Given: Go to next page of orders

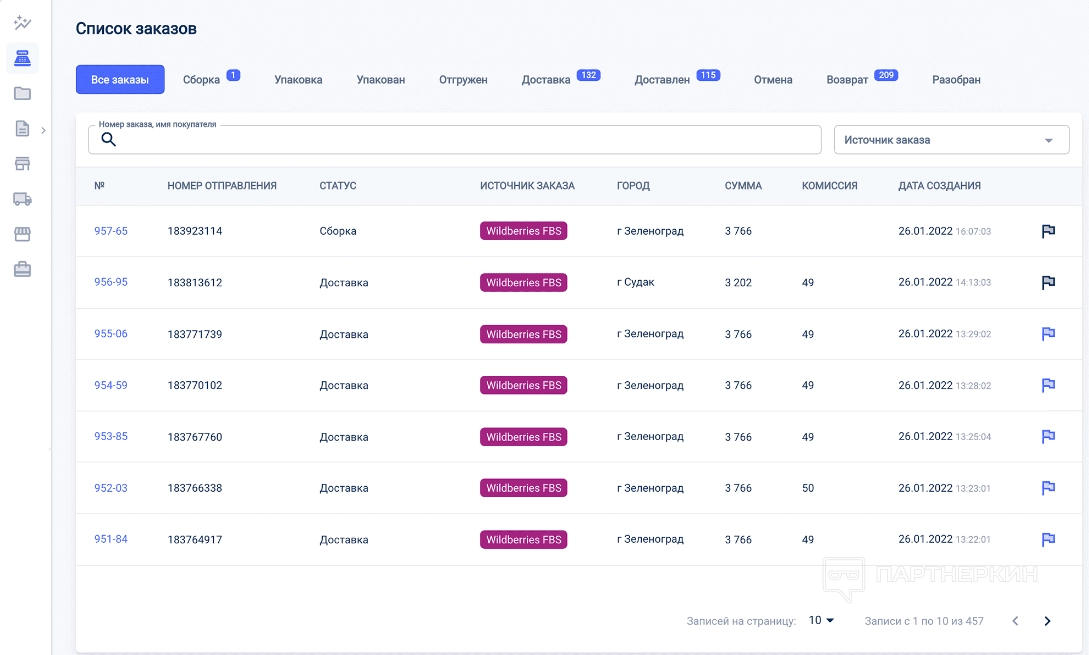Looking at the screenshot, I should [1047, 621].
